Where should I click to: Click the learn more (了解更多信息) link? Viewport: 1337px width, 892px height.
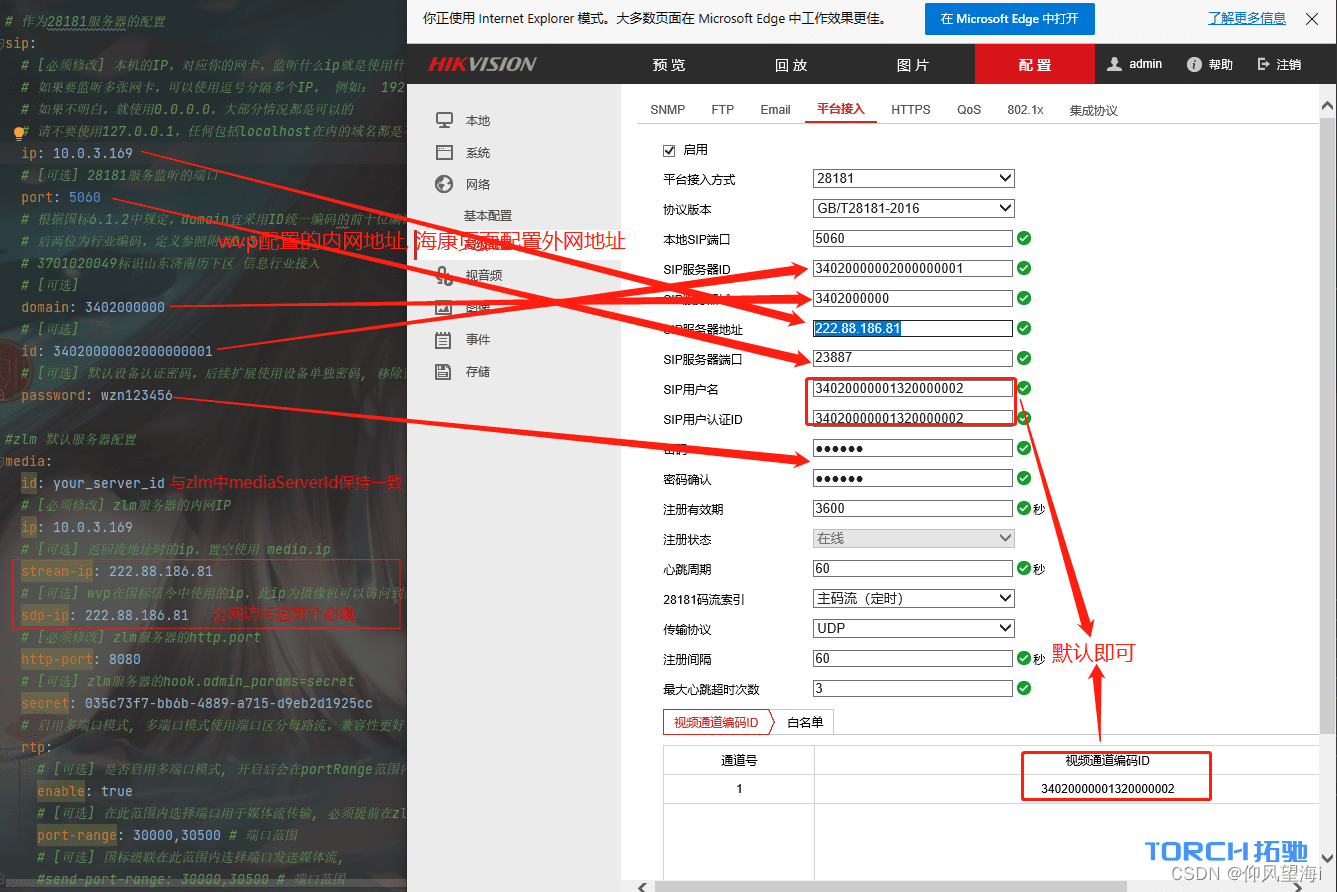pos(1246,19)
